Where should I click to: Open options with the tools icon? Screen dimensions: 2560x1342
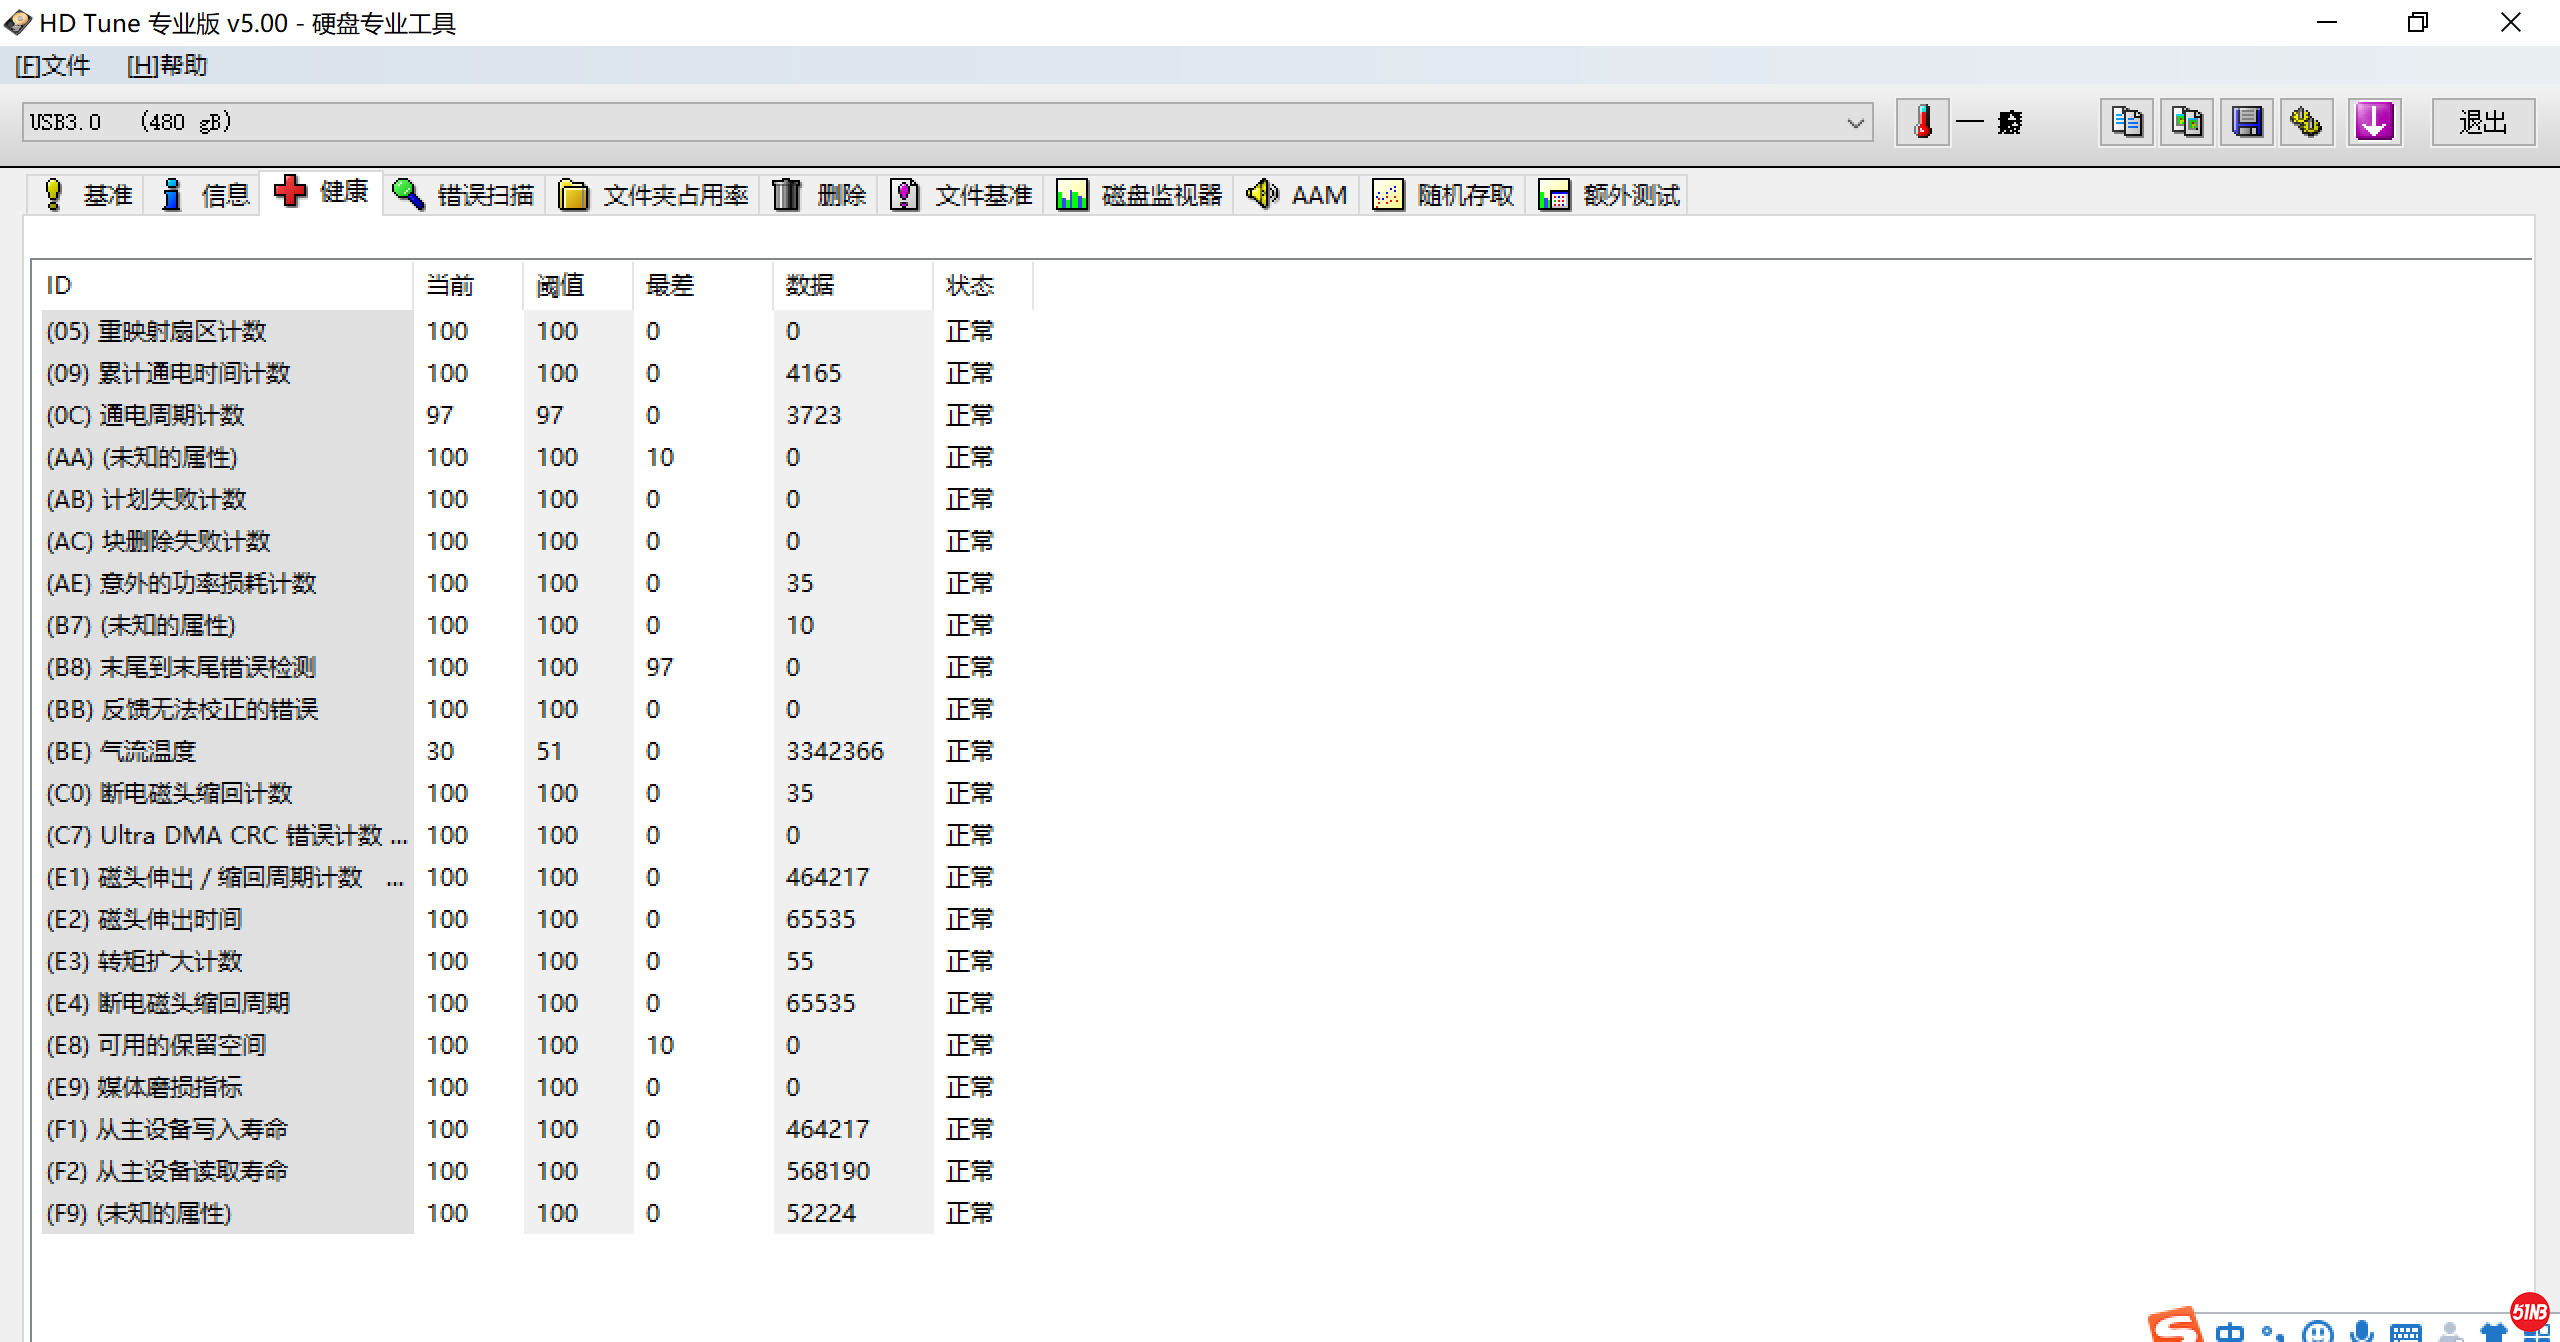(x=2306, y=122)
